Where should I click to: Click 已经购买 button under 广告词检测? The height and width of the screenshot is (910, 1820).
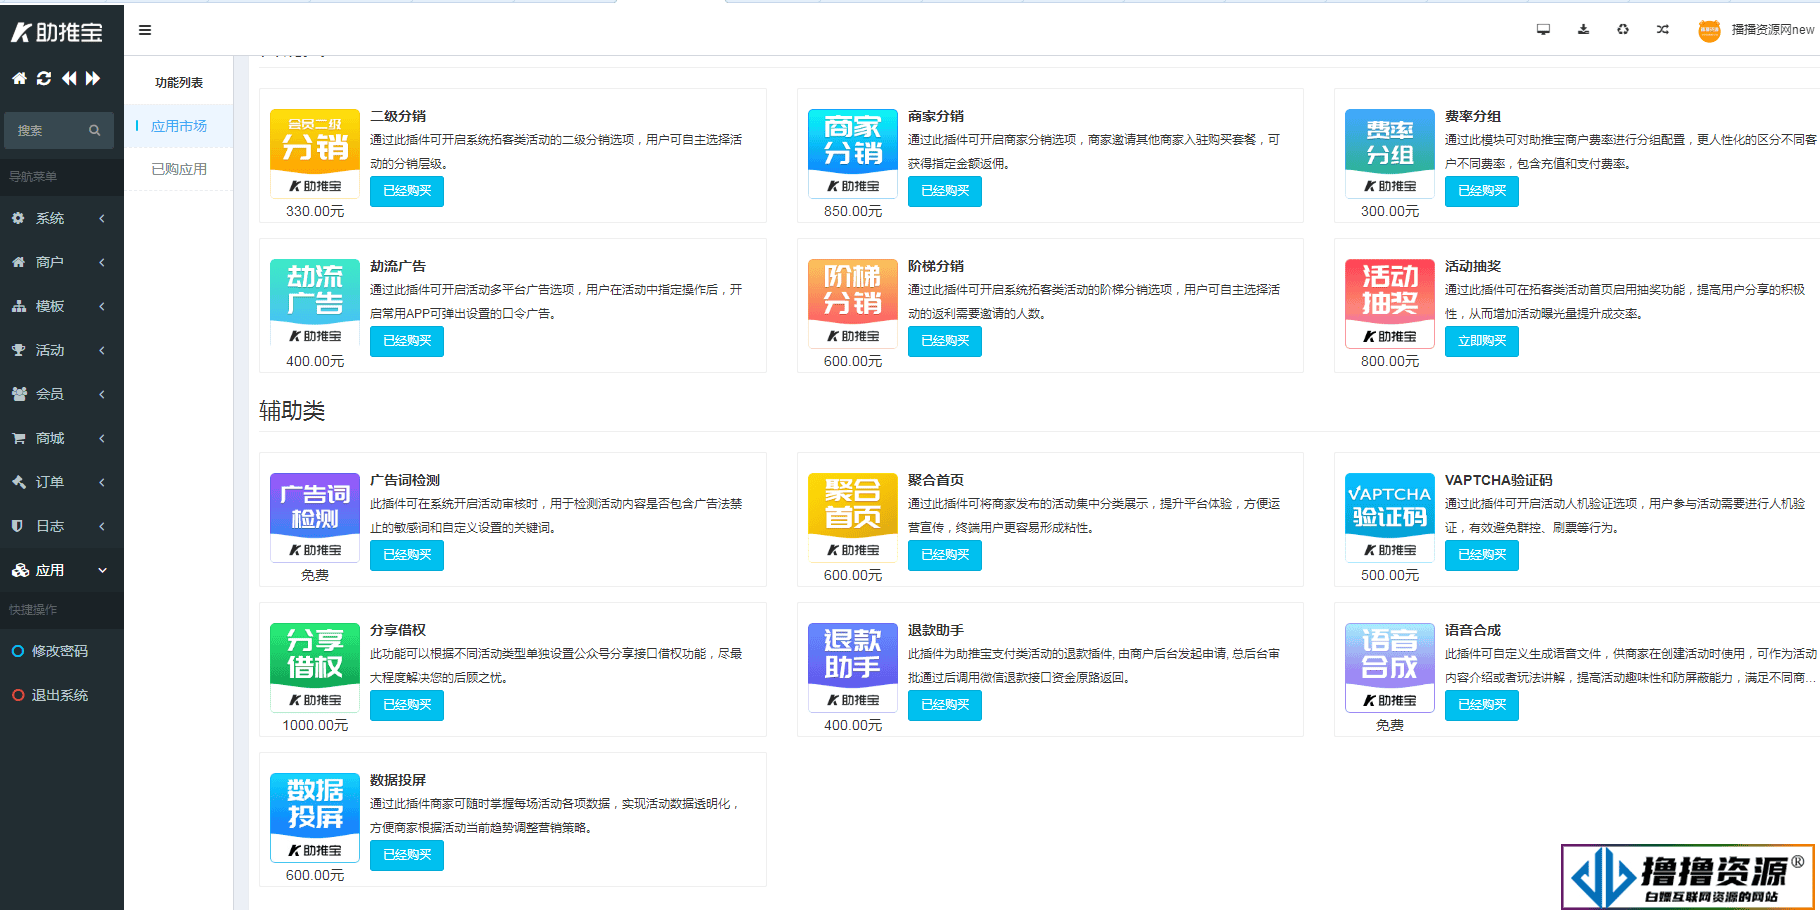pos(407,555)
